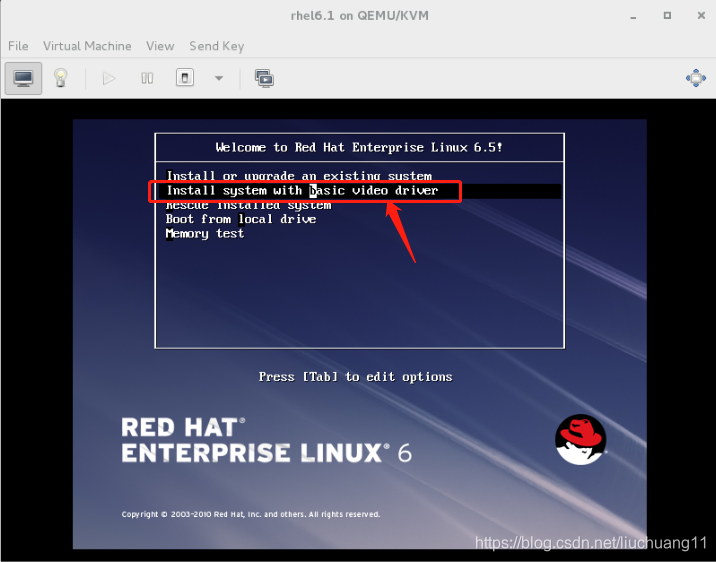The image size is (716, 562).
Task: Click the Red Hat shadowman logo
Action: (580, 439)
